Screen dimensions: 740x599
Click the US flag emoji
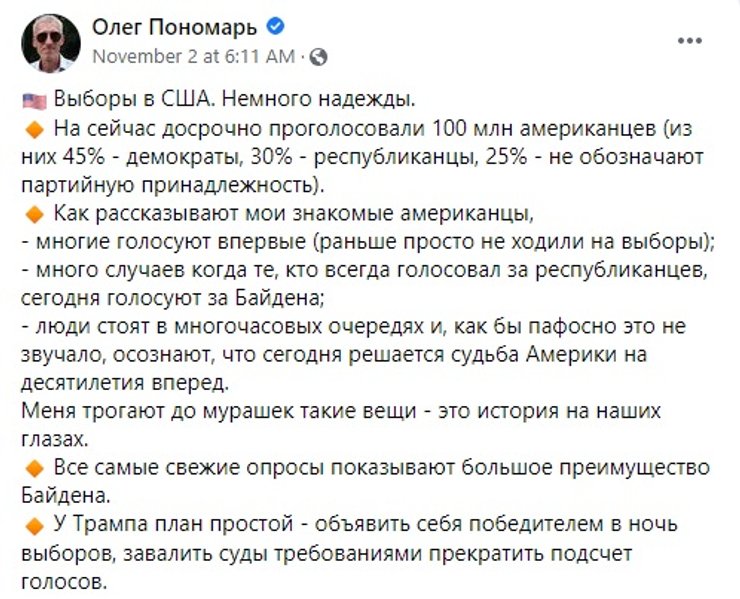click(x=35, y=101)
